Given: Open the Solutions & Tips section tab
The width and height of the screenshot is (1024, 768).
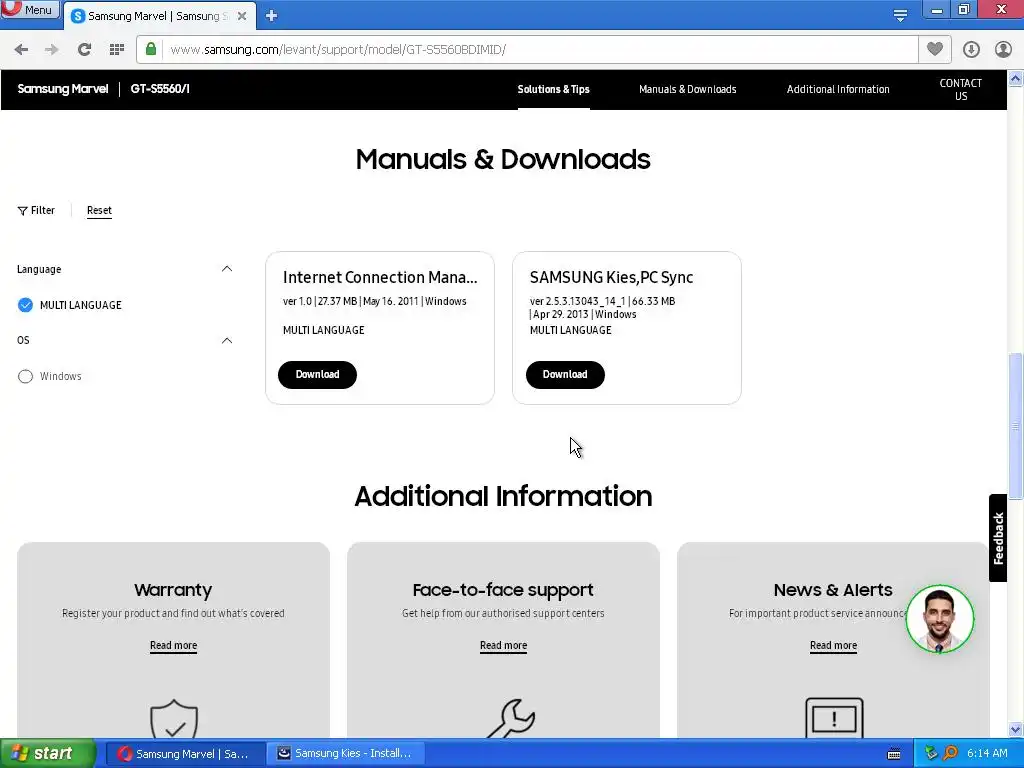Looking at the screenshot, I should click(553, 89).
